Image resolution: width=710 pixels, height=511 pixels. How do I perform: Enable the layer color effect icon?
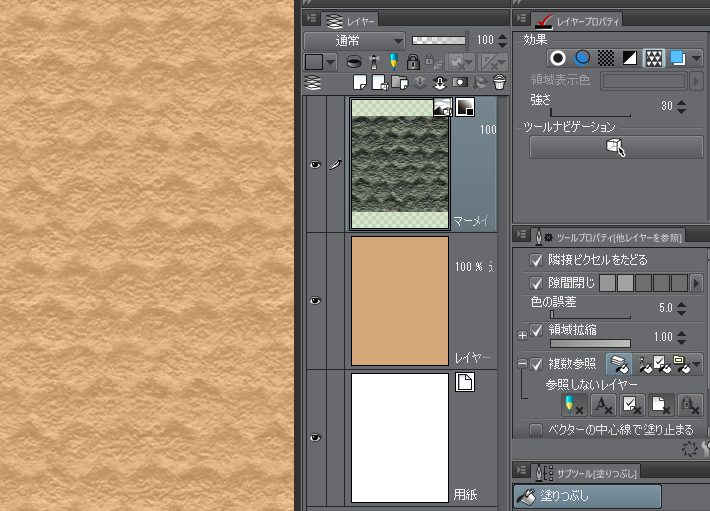tap(677, 58)
